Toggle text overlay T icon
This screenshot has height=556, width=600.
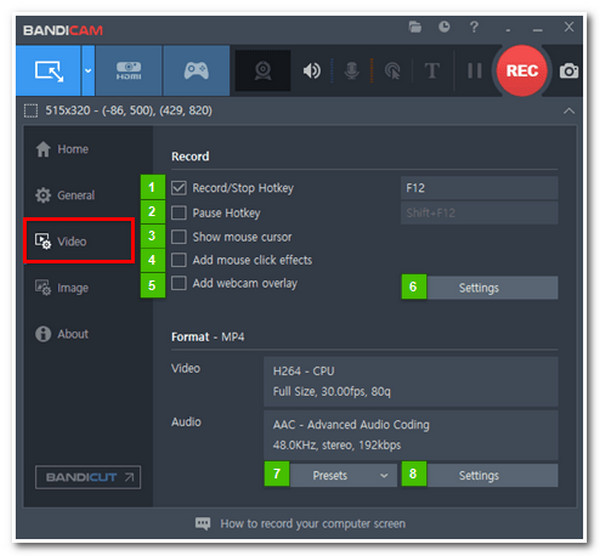click(432, 71)
